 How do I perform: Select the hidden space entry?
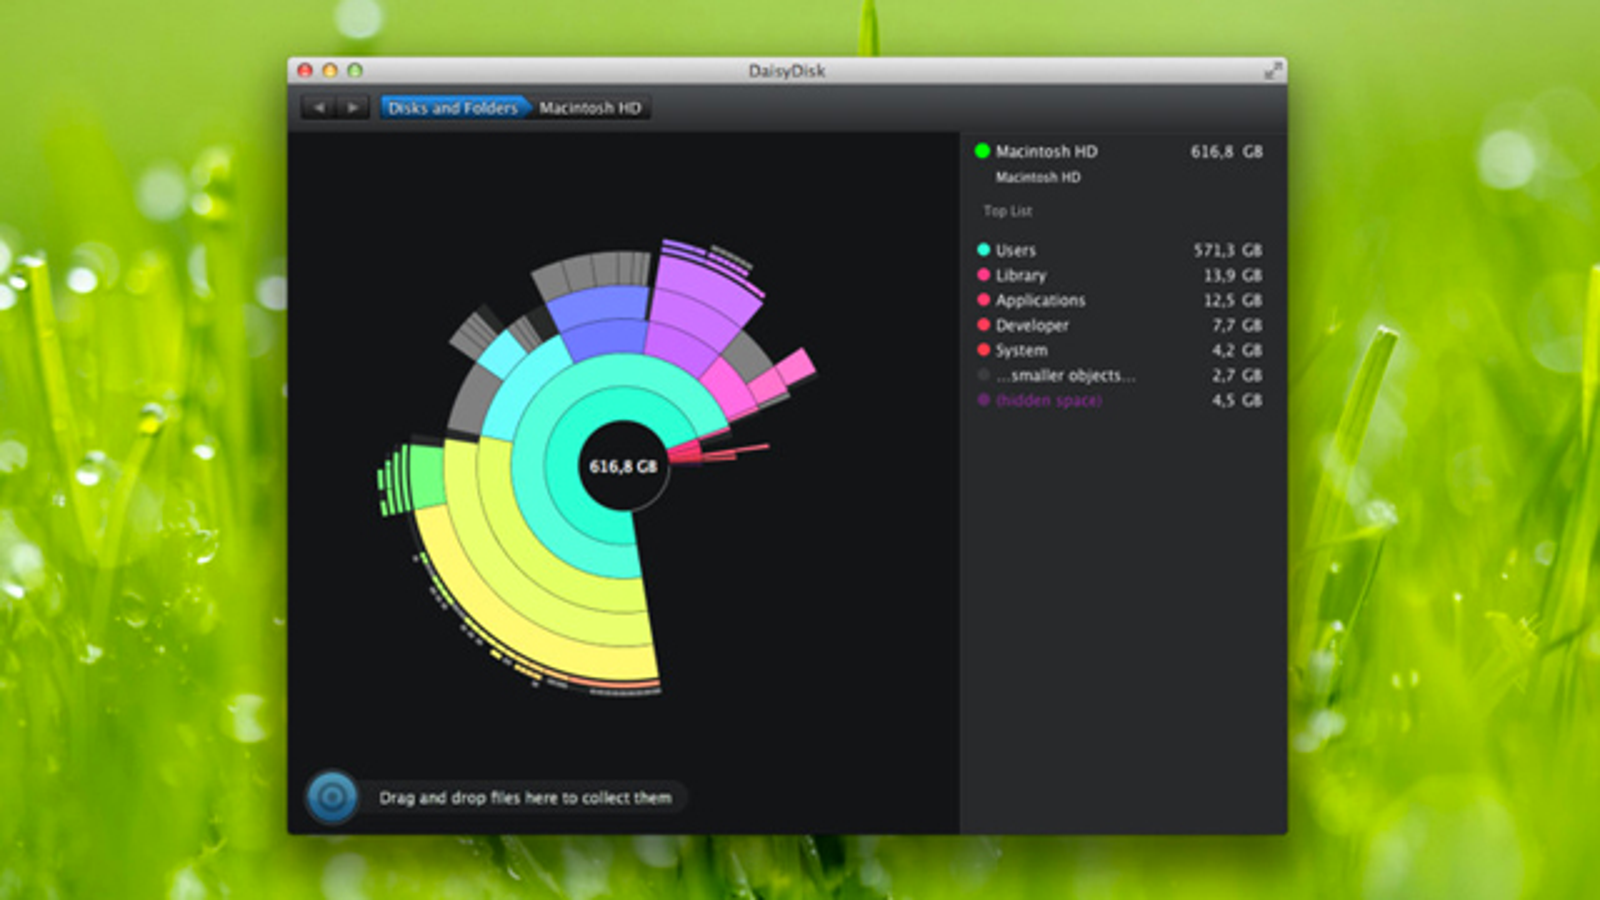(1119, 400)
